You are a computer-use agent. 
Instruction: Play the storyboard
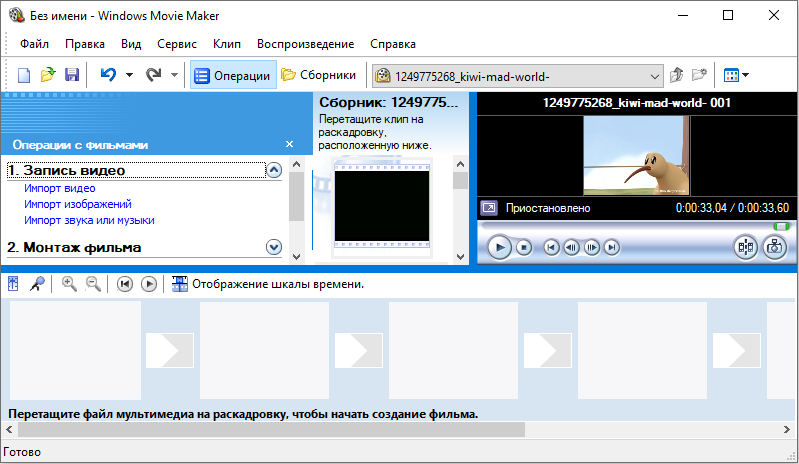[x=148, y=284]
